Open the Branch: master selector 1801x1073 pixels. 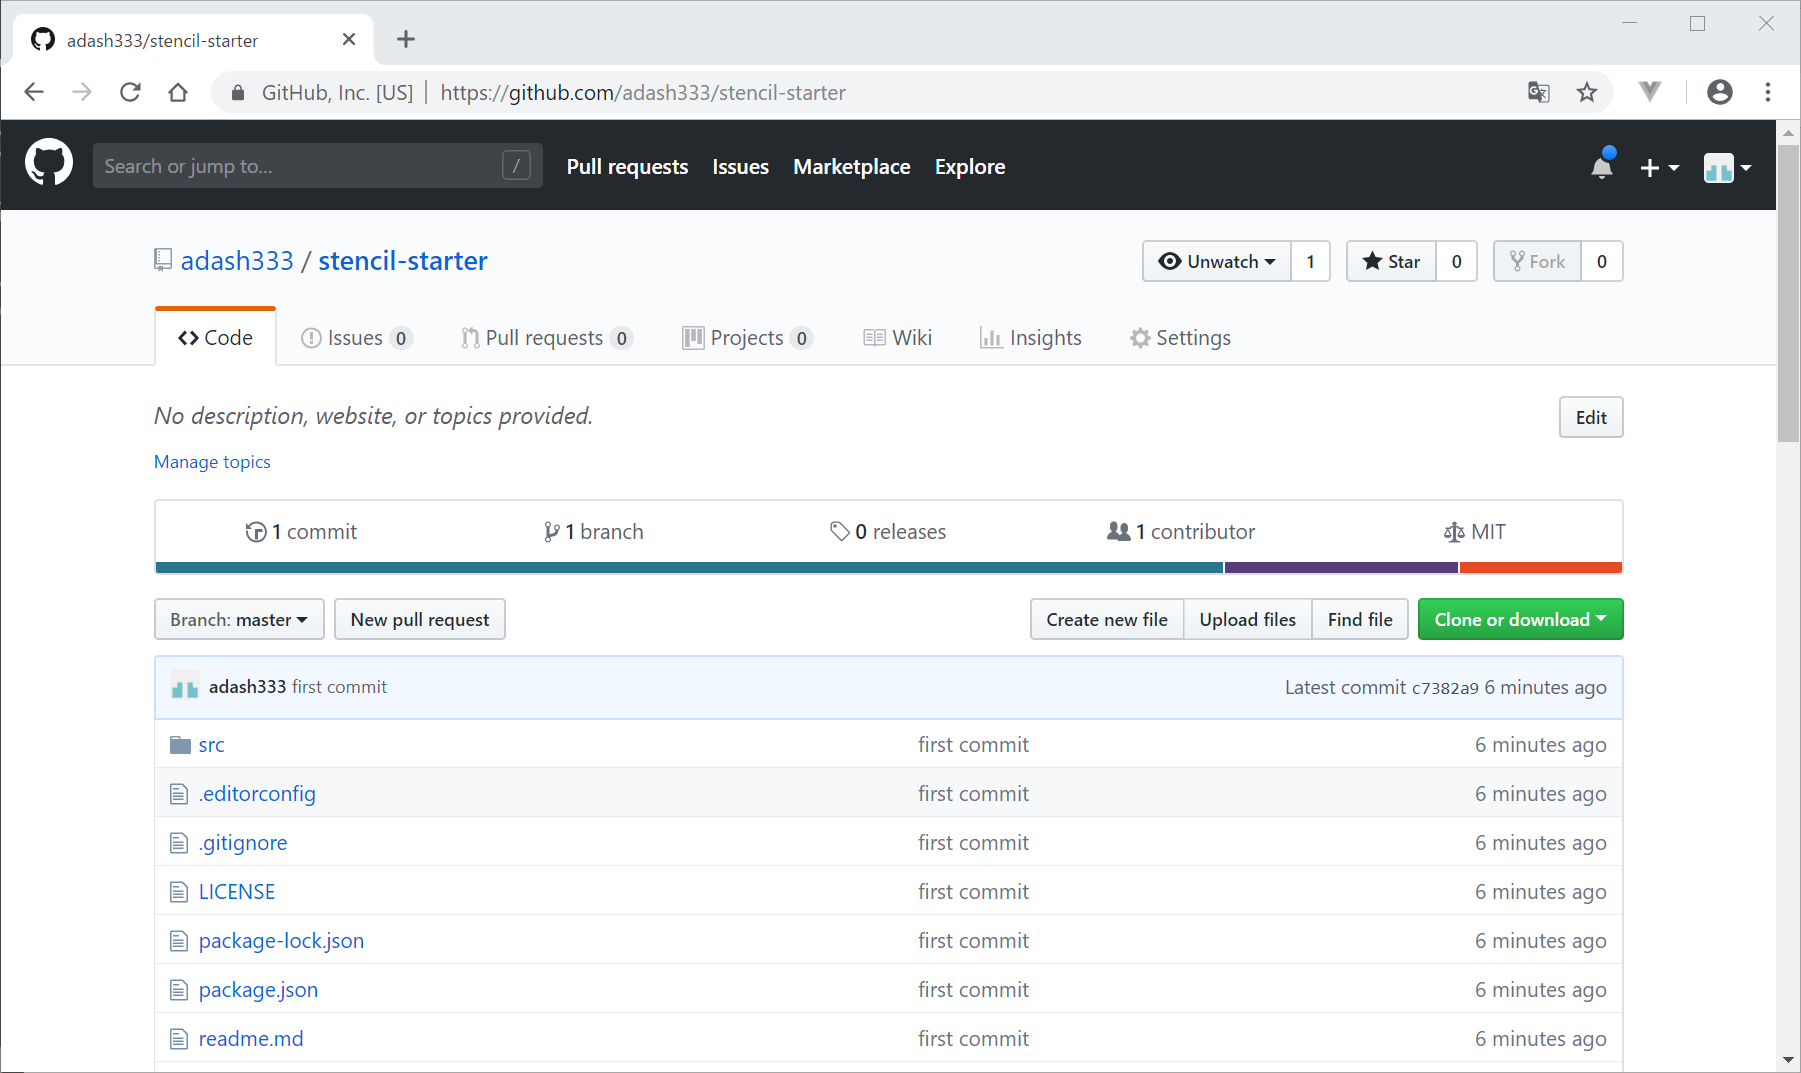point(239,619)
